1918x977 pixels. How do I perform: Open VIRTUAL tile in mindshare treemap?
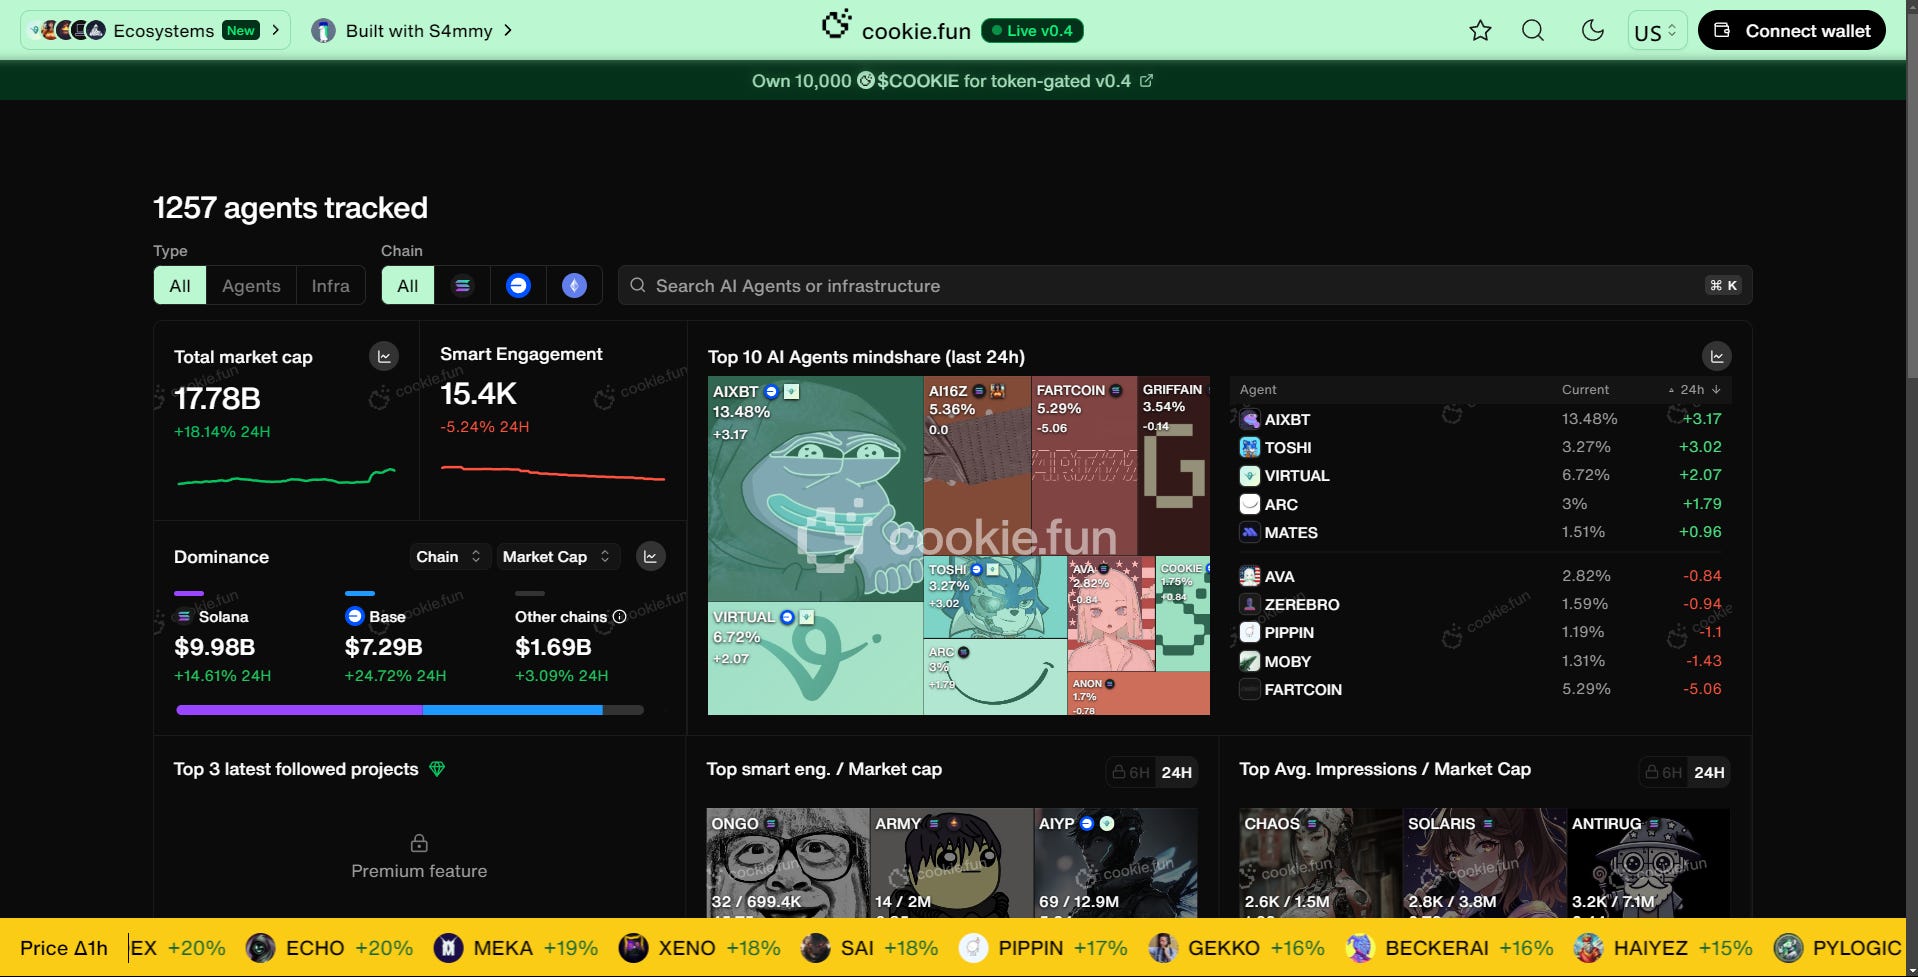point(815,658)
